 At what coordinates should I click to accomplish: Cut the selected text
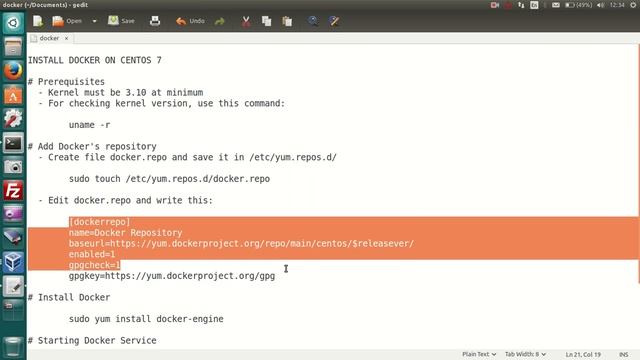pos(246,21)
